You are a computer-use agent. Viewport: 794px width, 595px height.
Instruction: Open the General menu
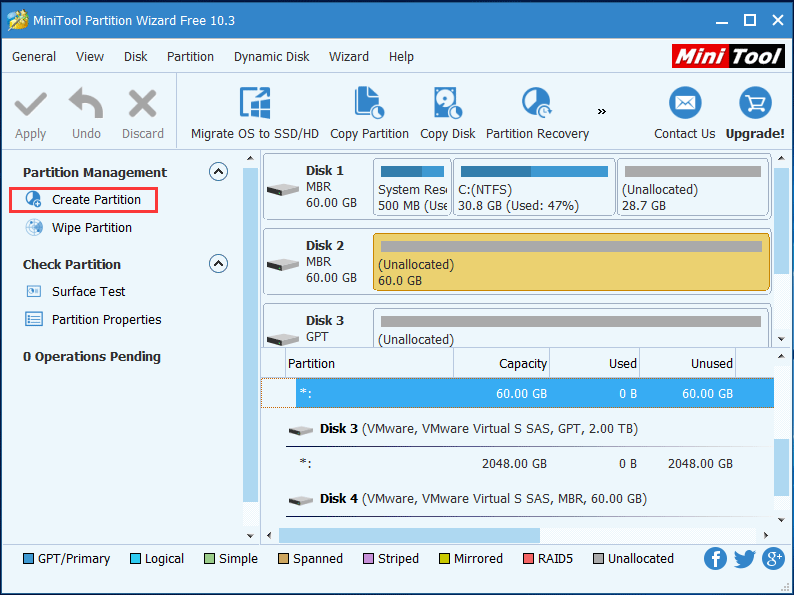point(34,57)
